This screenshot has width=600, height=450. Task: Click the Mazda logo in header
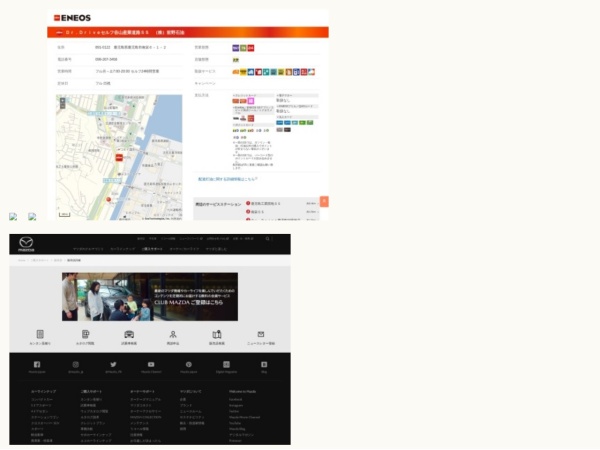26,244
